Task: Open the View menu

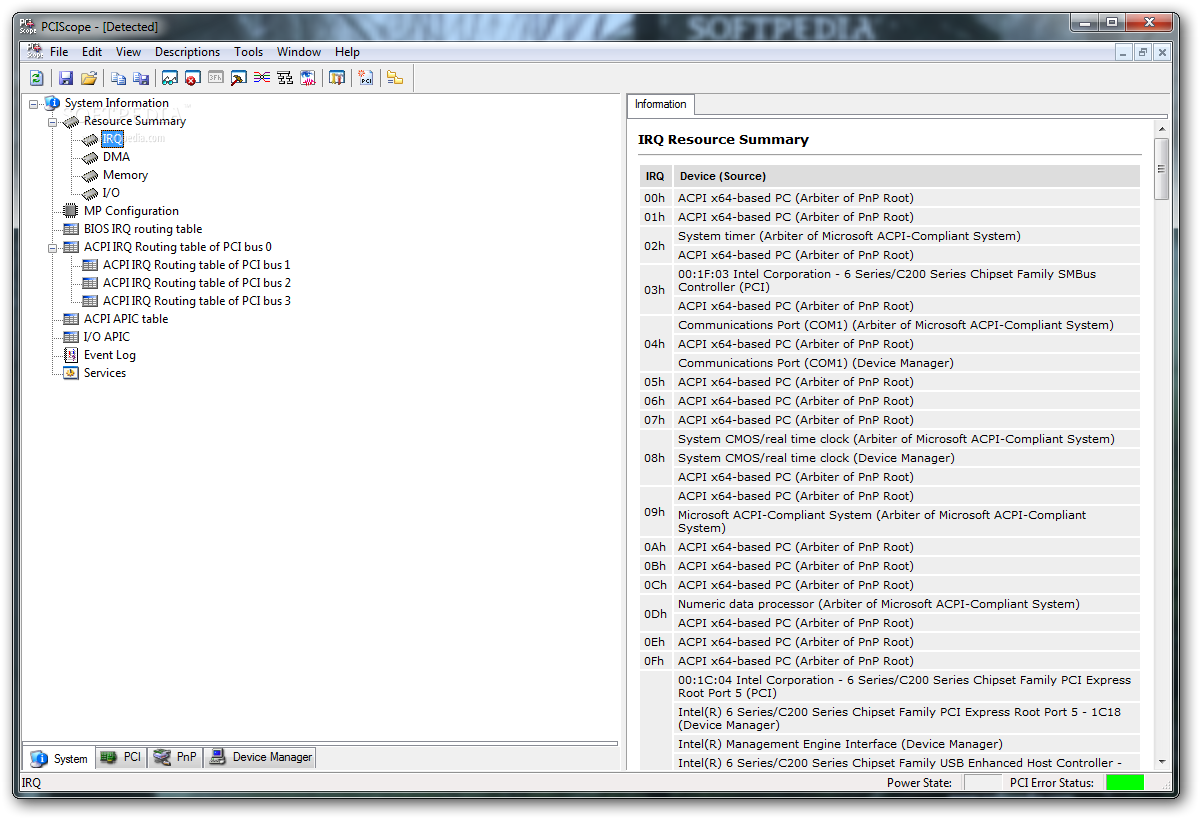Action: point(128,52)
